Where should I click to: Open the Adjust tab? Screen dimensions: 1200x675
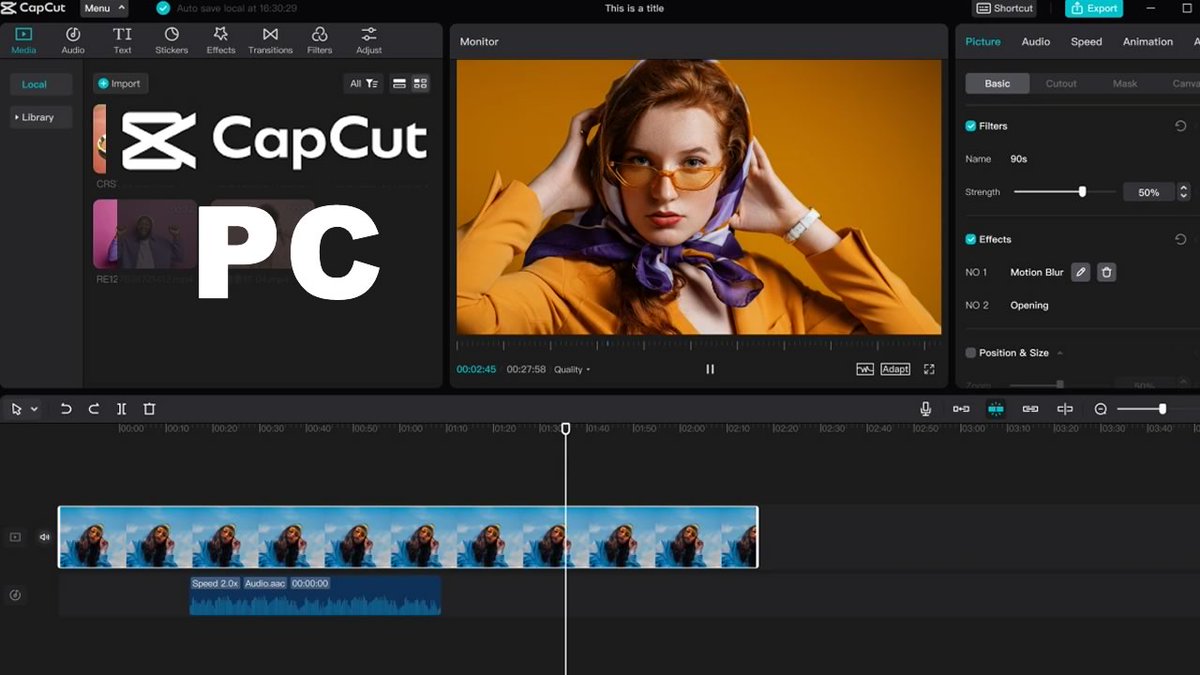point(369,40)
